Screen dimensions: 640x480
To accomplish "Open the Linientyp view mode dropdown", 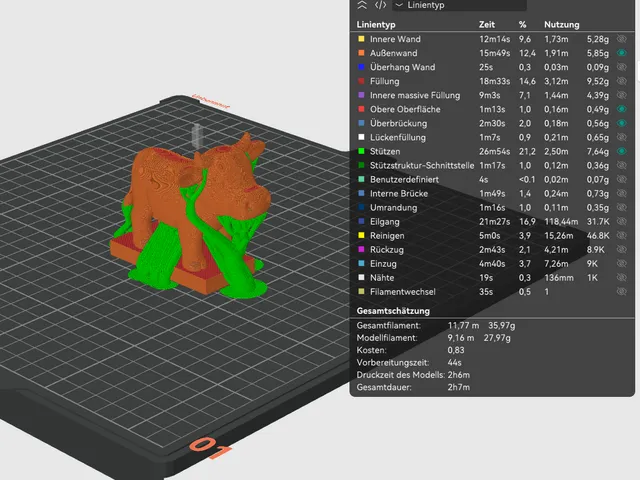I will [459, 5].
